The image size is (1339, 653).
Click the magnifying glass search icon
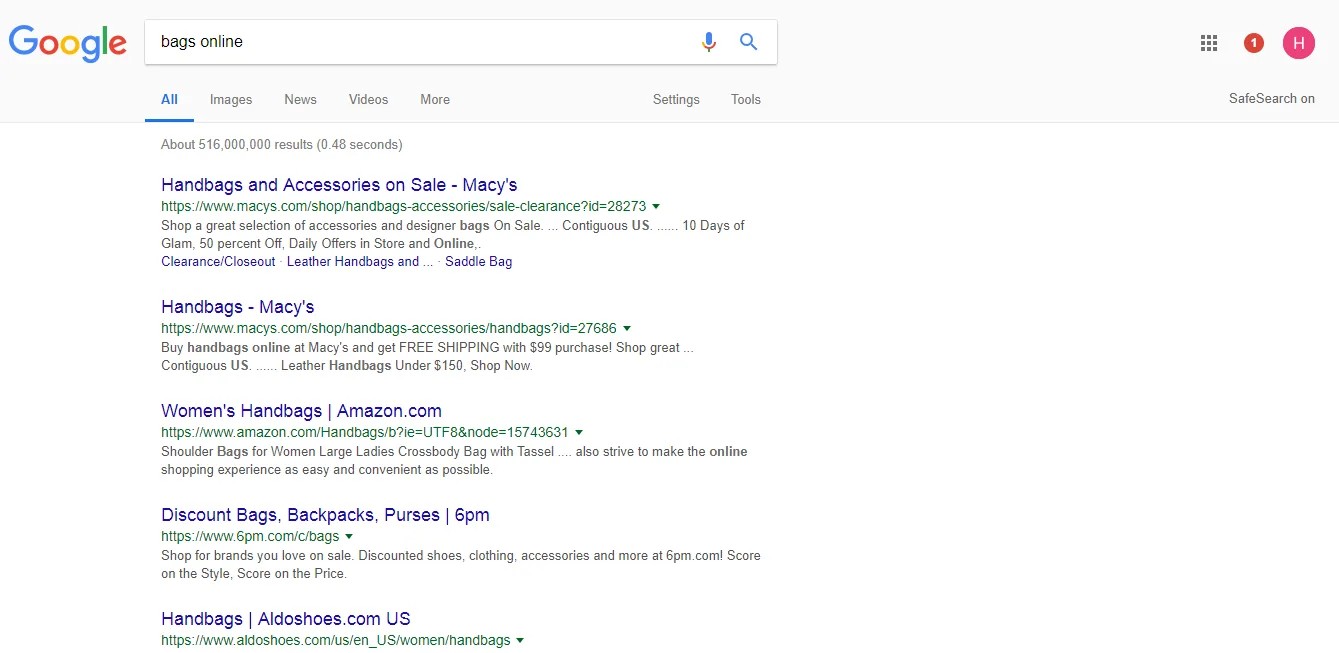point(748,41)
